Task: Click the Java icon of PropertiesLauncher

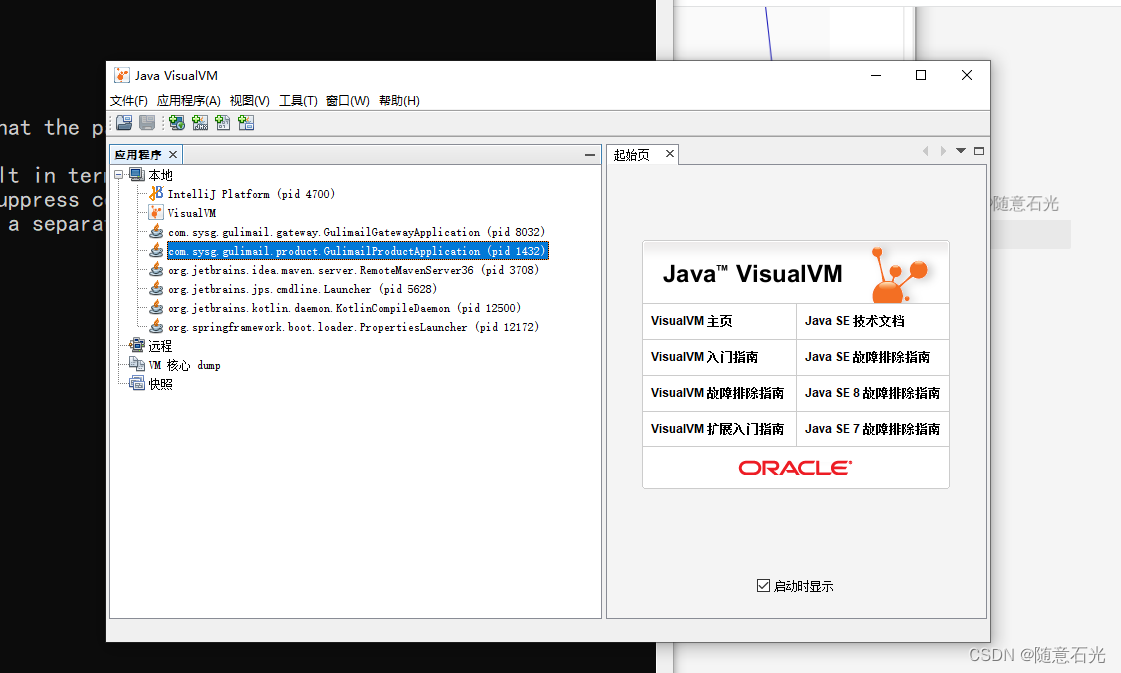Action: pyautogui.click(x=156, y=327)
